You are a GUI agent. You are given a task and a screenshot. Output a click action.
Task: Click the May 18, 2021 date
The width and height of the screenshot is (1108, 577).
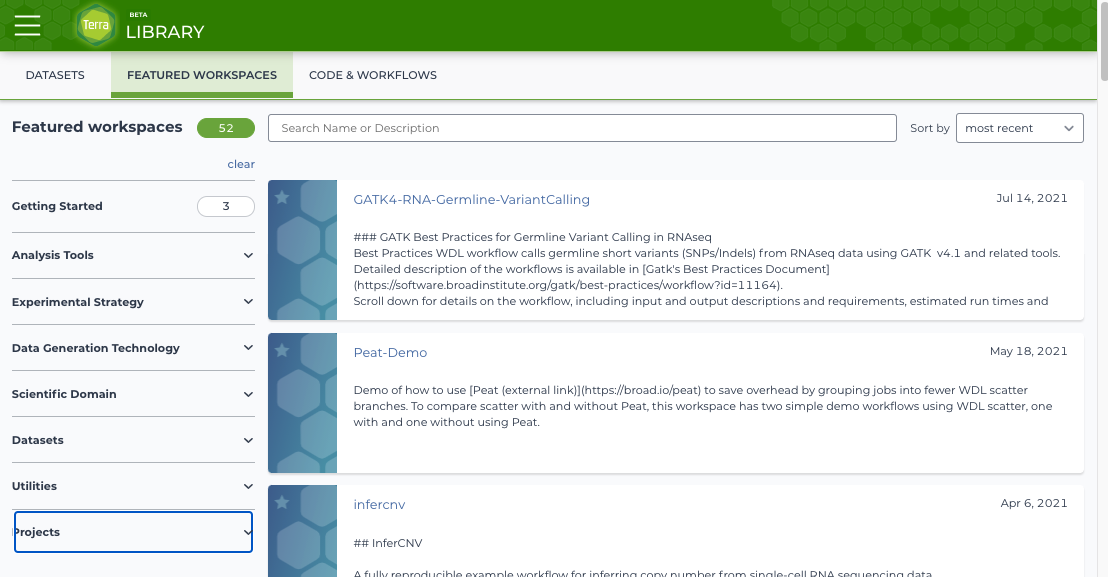pos(1028,351)
